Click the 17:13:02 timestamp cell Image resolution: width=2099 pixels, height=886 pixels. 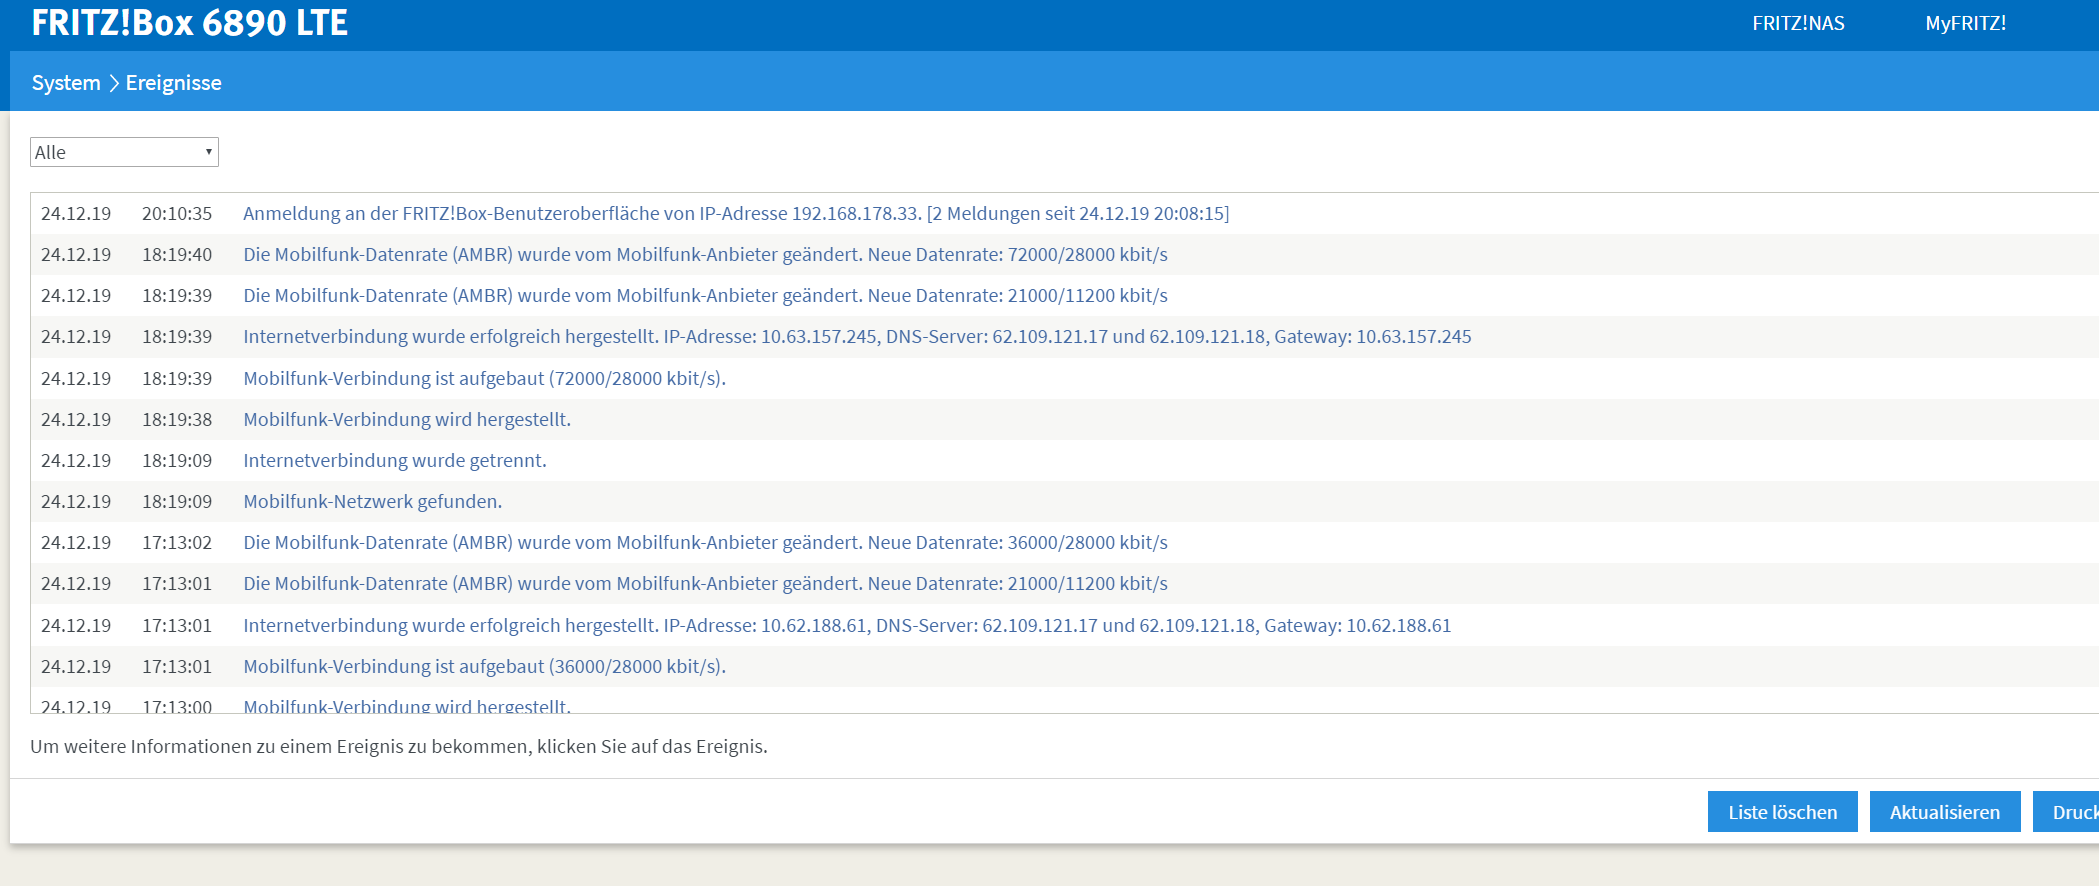(x=177, y=542)
